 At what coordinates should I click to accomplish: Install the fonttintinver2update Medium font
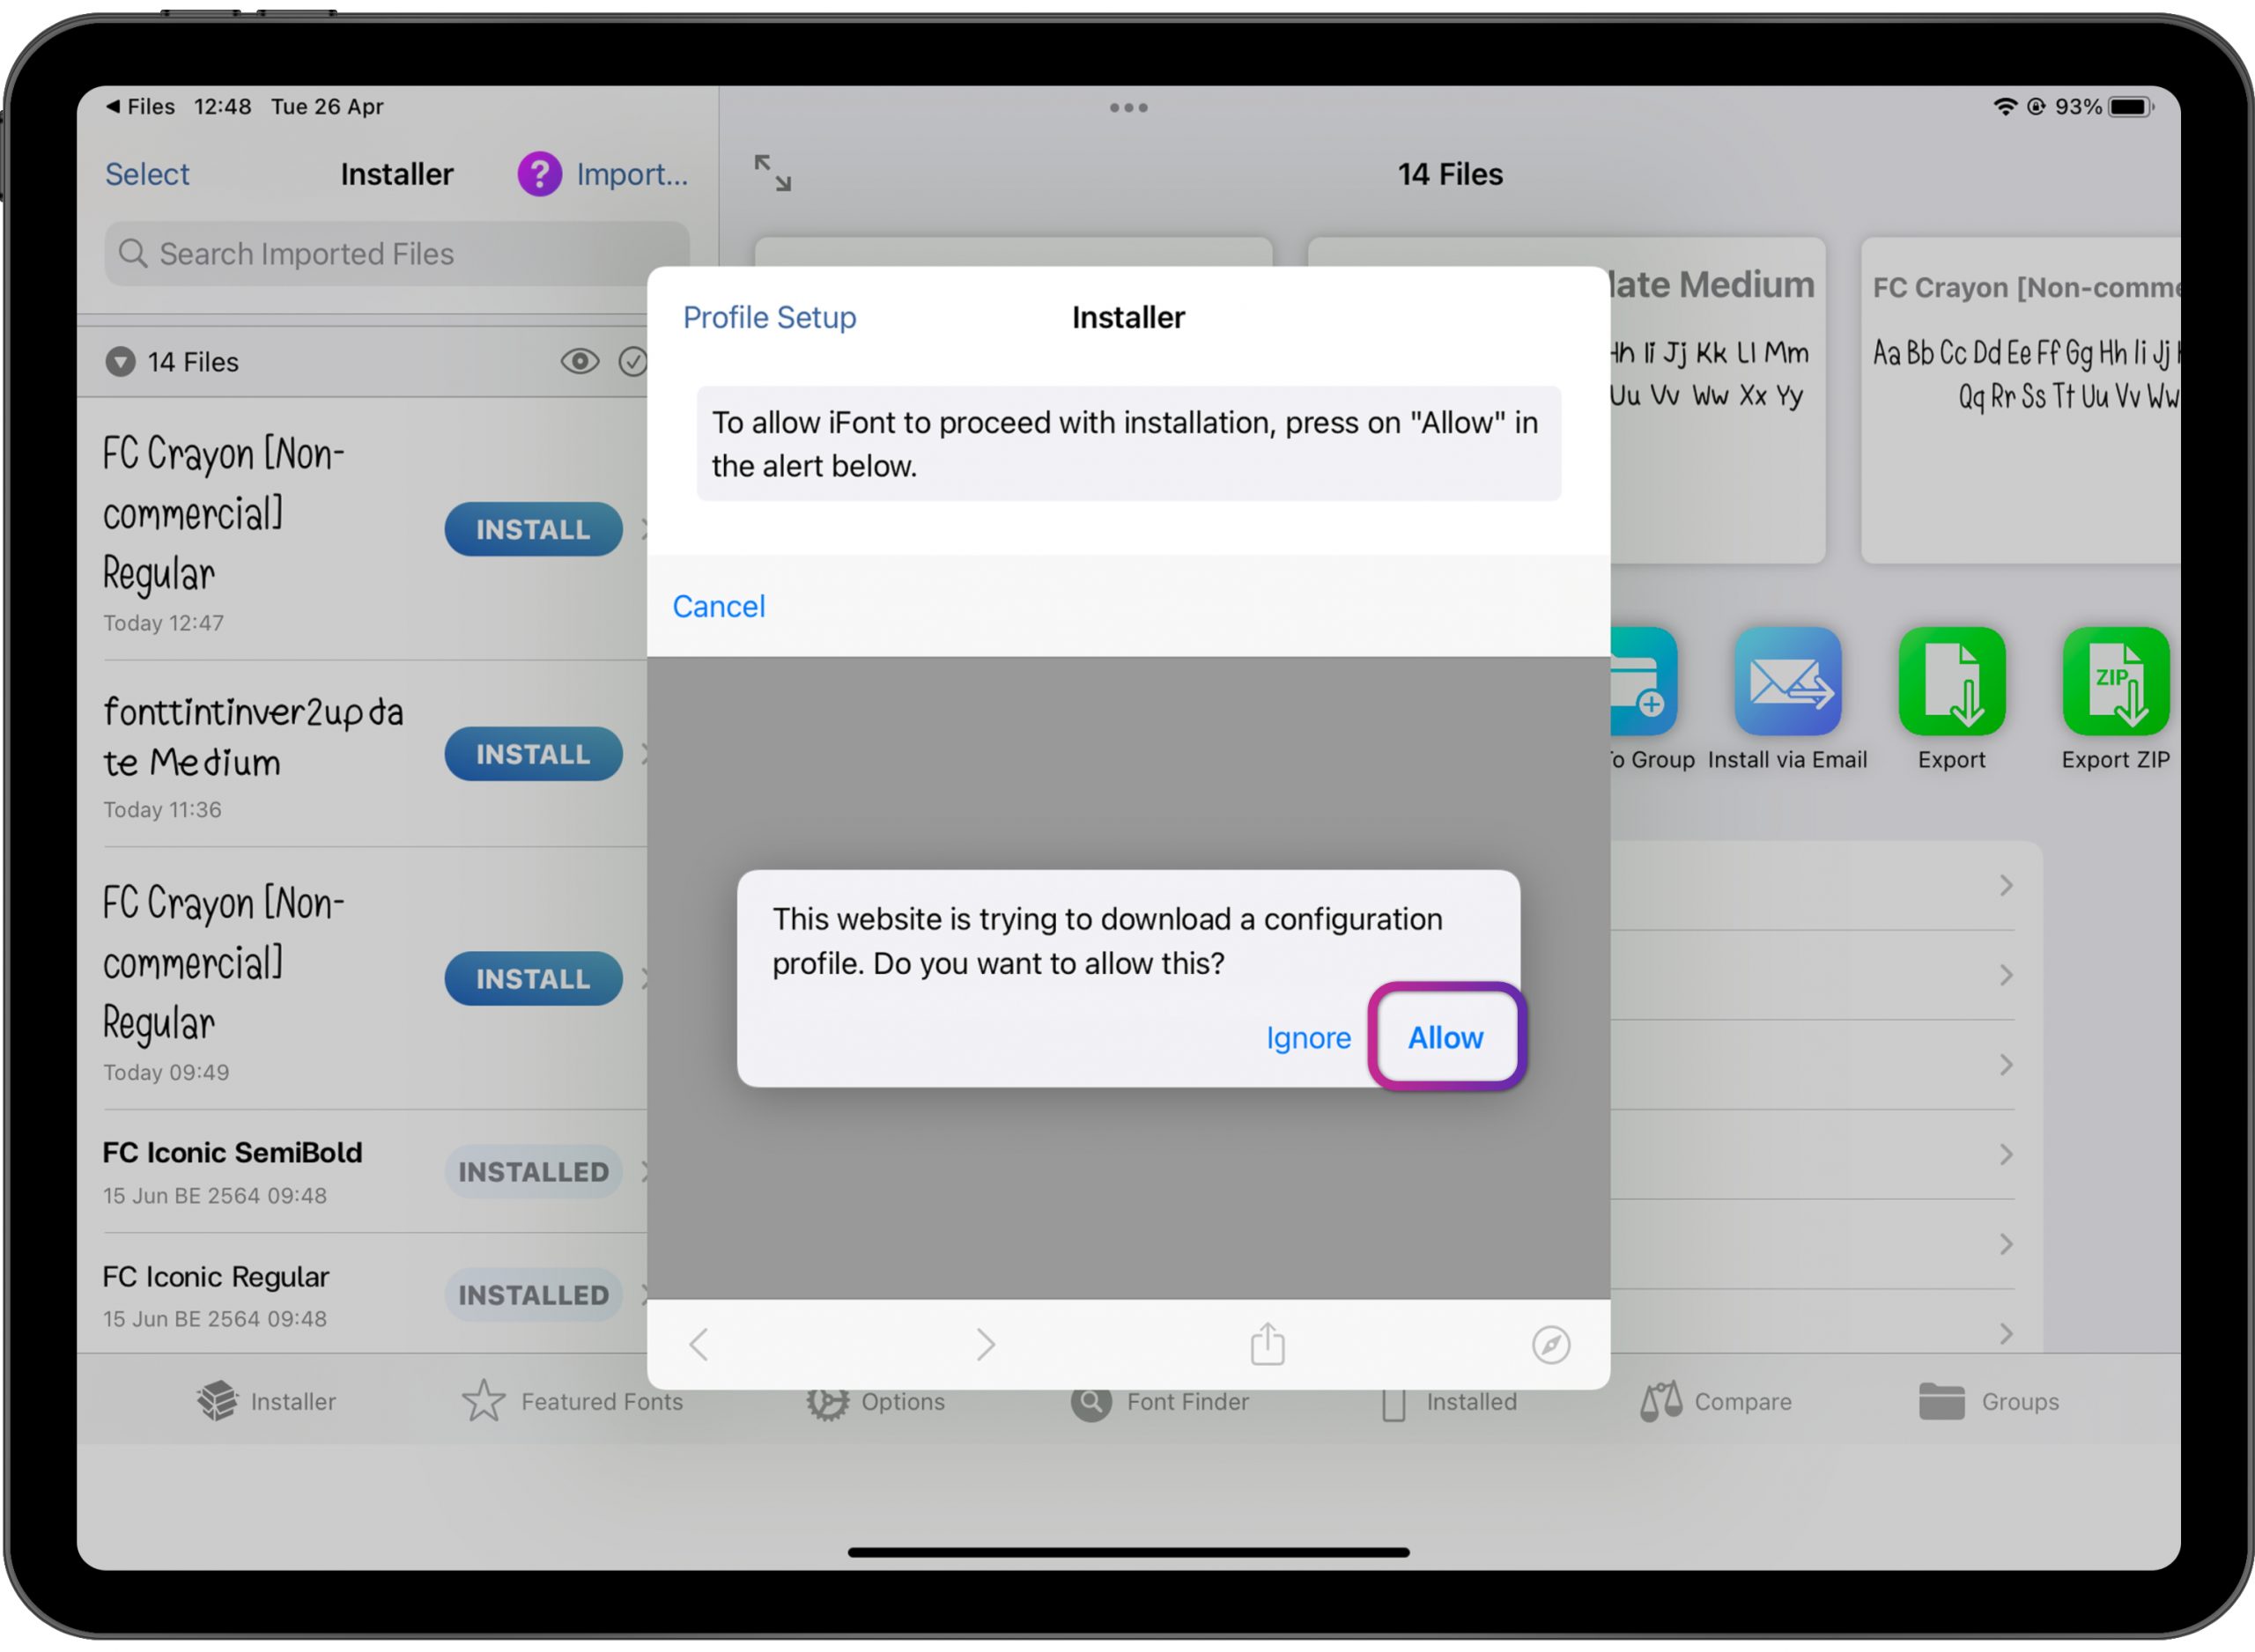tap(532, 754)
